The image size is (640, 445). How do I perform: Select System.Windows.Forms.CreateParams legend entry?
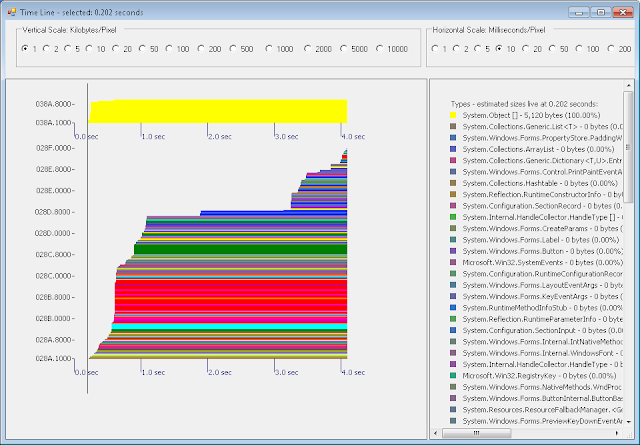point(542,228)
